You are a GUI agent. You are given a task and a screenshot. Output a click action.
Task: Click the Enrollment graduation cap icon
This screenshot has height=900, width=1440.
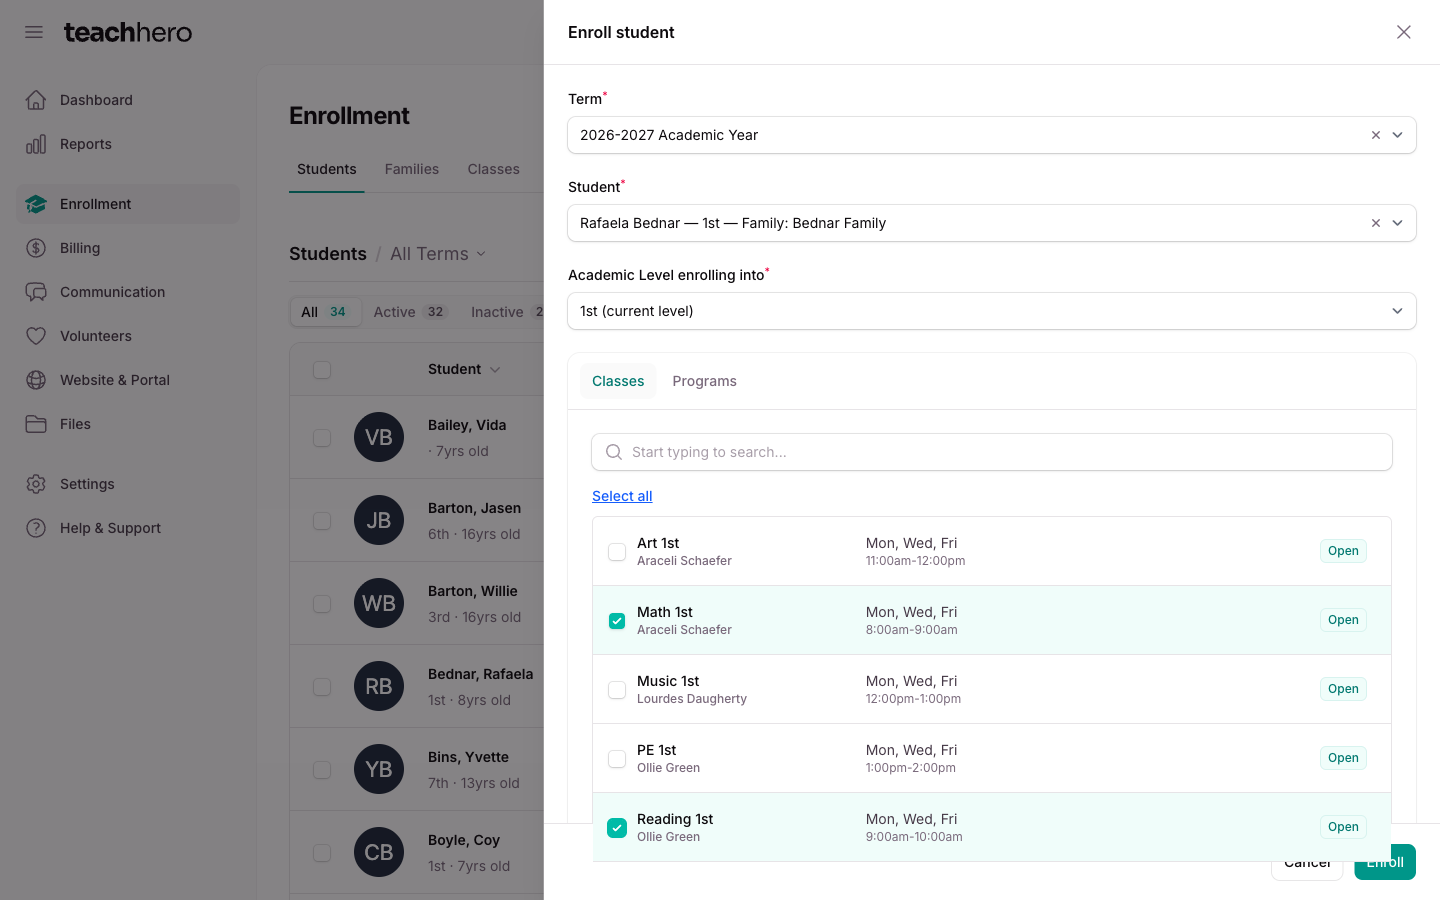tap(36, 204)
